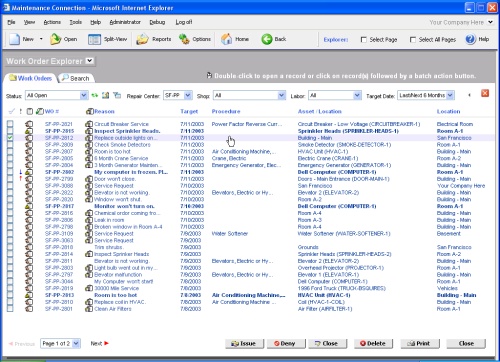Open the Repair Center SF-PP dropdown

pos(188,95)
